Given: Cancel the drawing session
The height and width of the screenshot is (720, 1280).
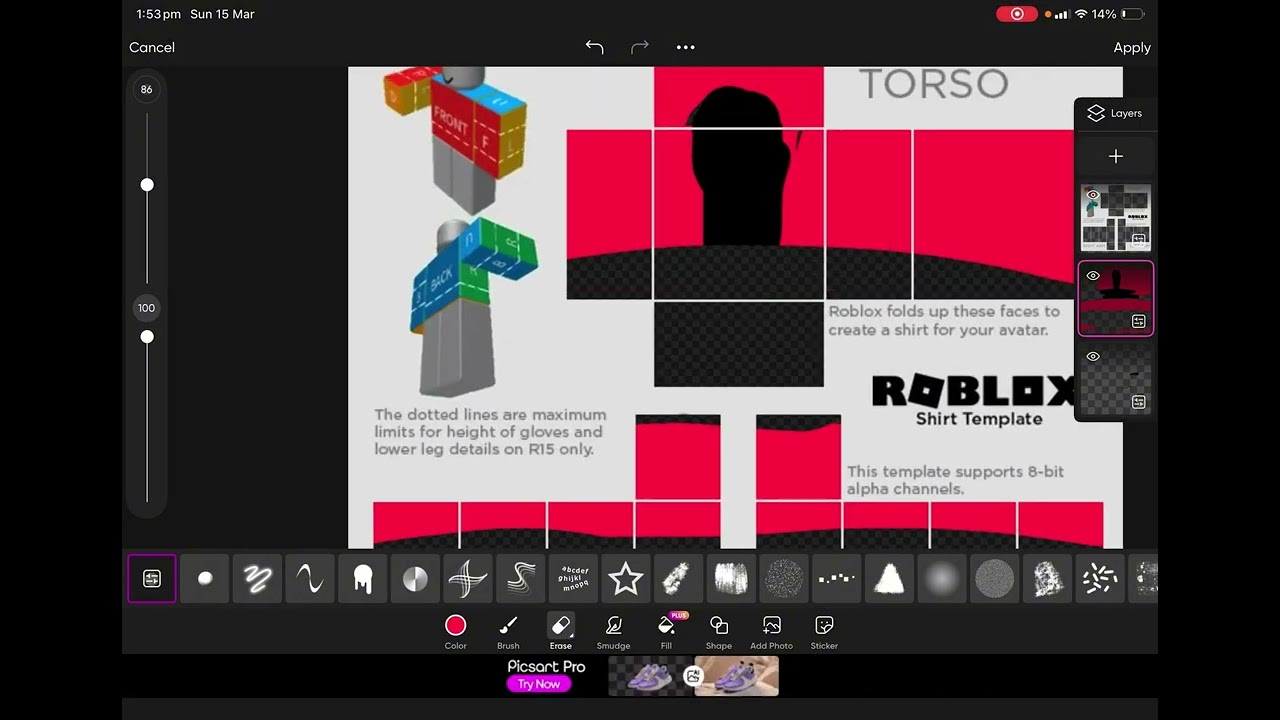Looking at the screenshot, I should 152,47.
